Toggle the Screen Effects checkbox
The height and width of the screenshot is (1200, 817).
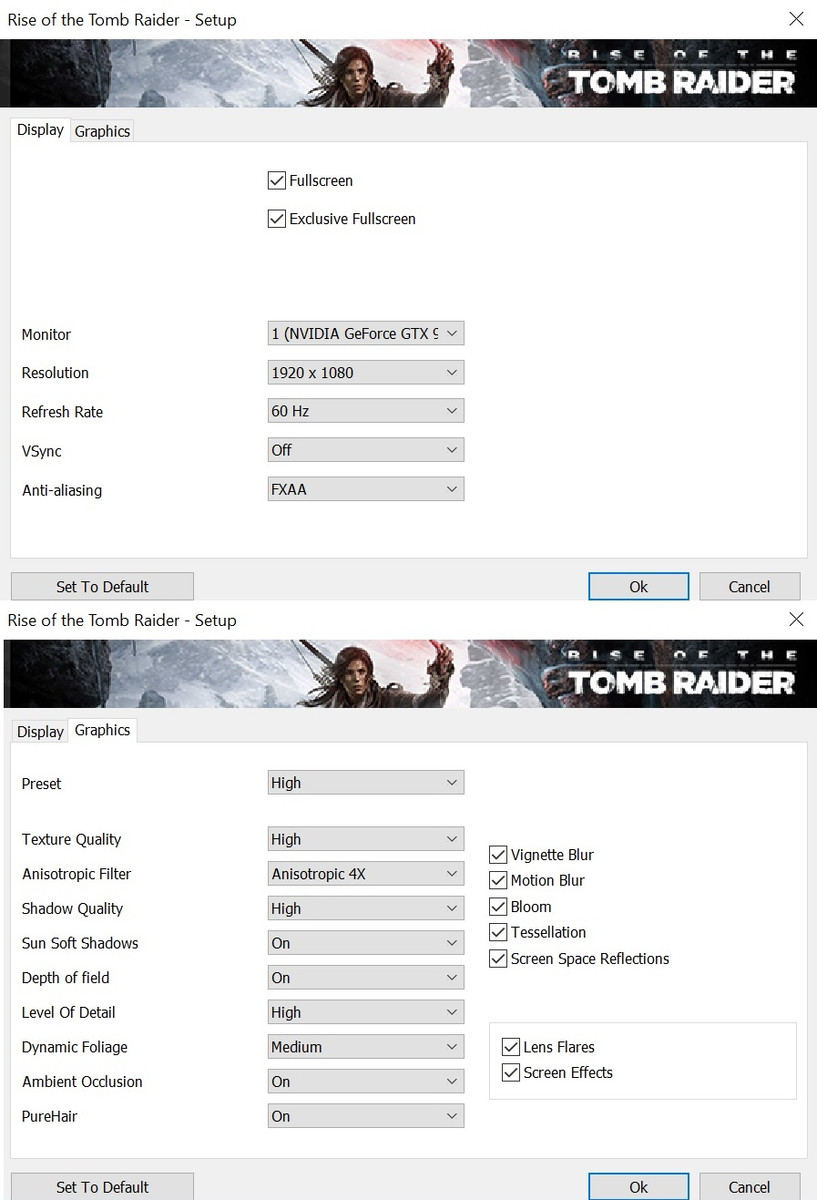pos(510,1073)
